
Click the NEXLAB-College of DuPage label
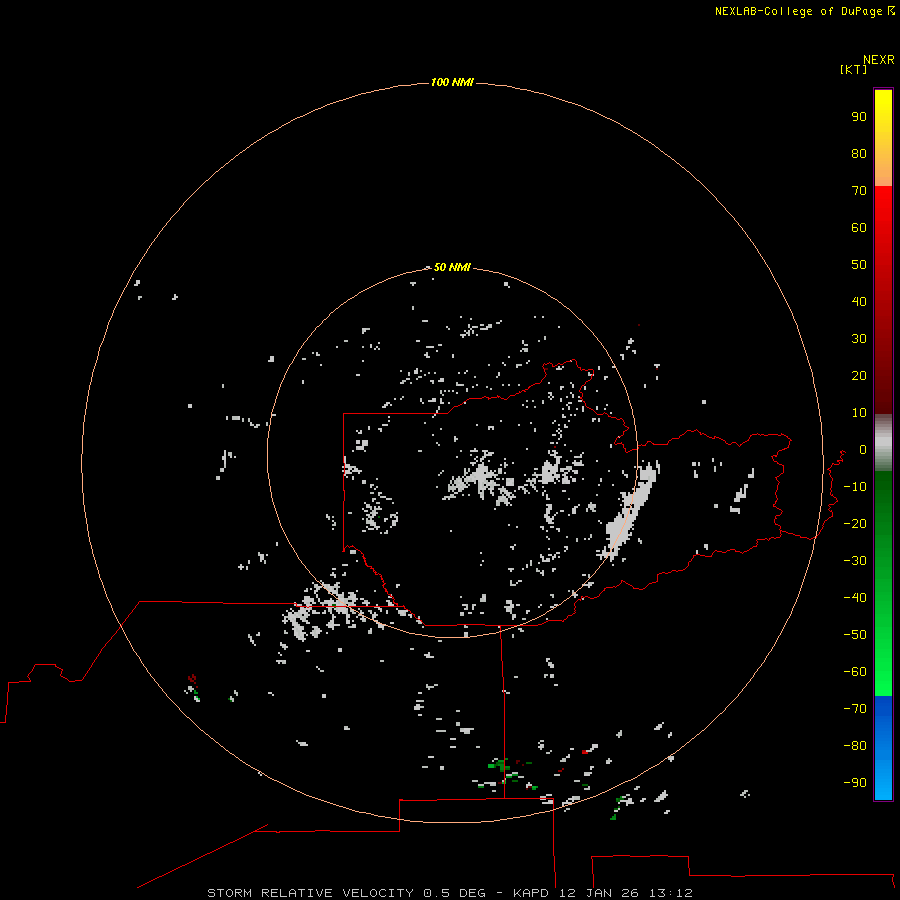pos(798,11)
